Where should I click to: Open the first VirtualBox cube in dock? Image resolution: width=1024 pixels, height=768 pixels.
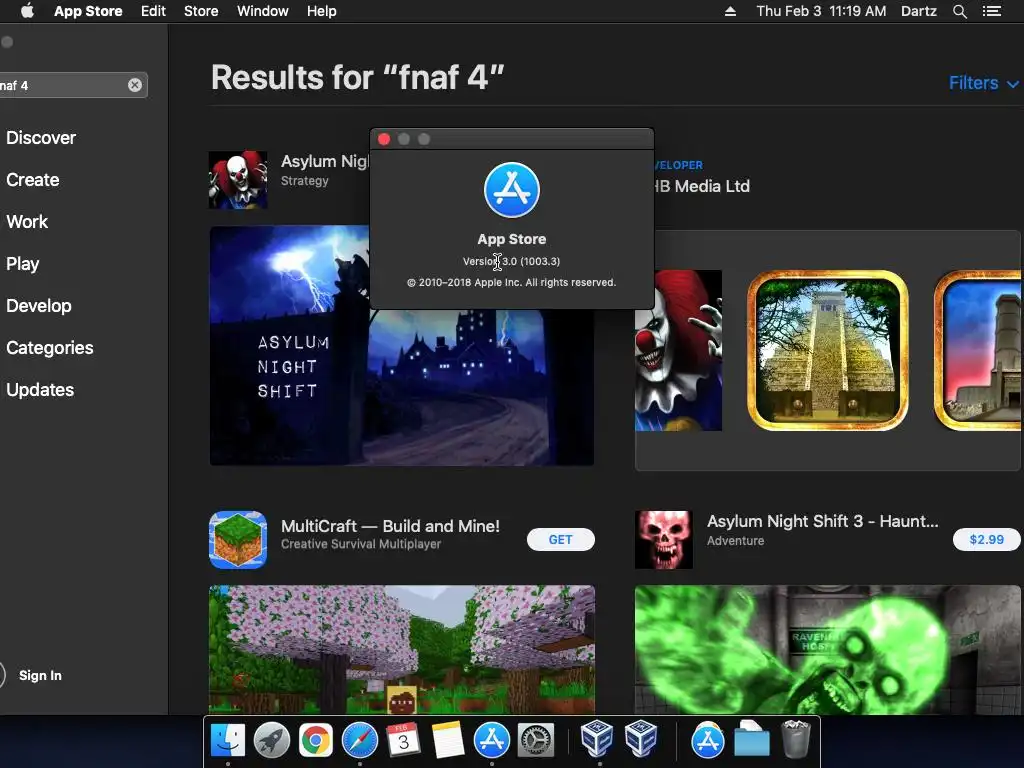click(x=597, y=739)
